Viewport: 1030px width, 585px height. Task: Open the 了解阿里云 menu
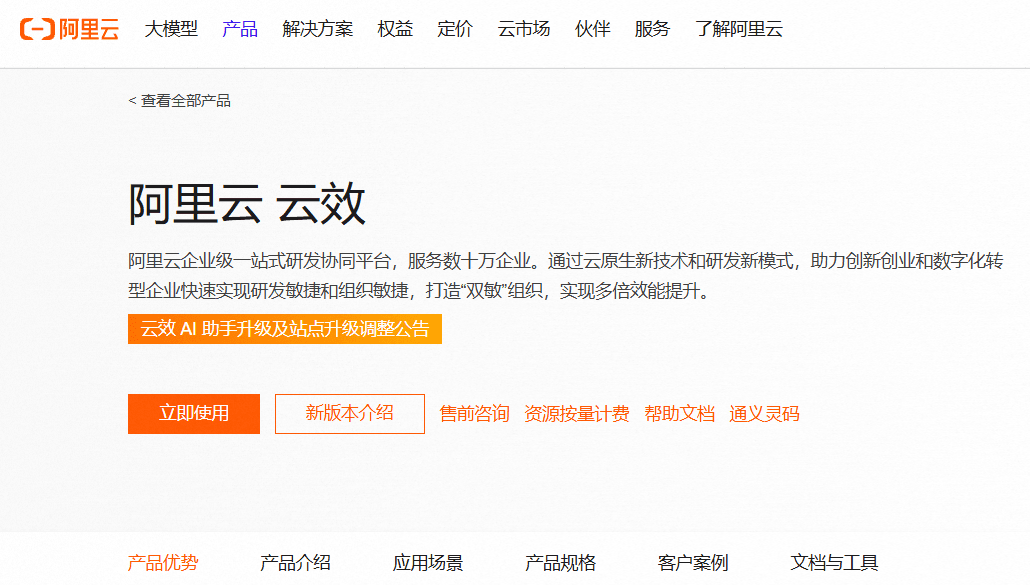[x=739, y=29]
